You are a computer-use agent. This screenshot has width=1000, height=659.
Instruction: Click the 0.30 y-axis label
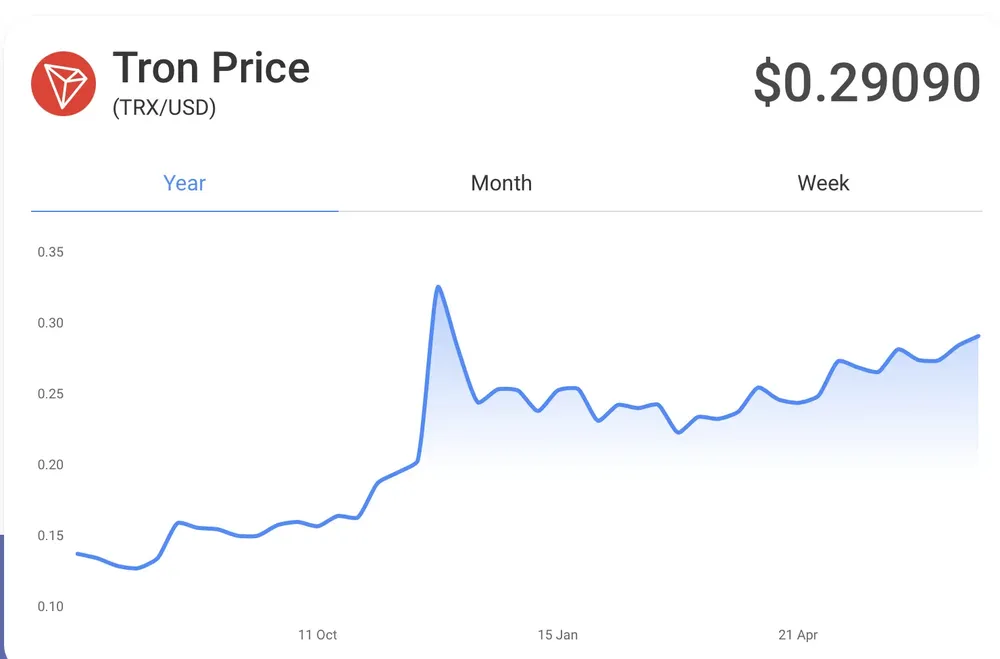tap(50, 323)
